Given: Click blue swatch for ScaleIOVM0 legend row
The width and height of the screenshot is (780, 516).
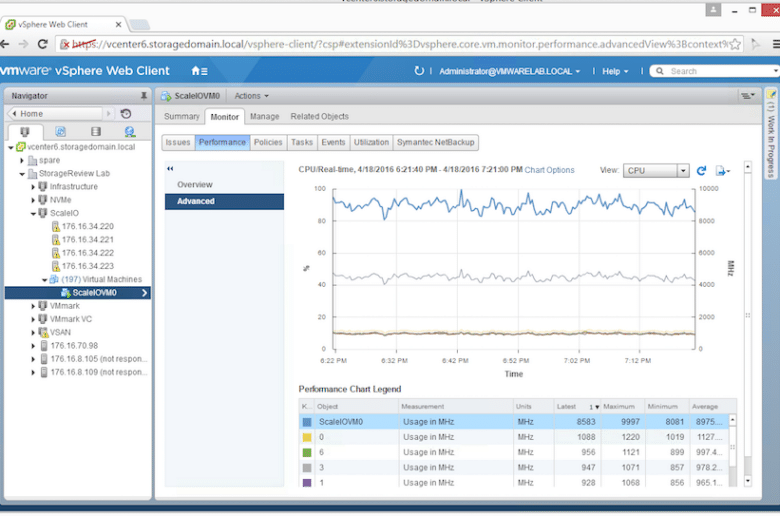Looking at the screenshot, I should (x=307, y=422).
